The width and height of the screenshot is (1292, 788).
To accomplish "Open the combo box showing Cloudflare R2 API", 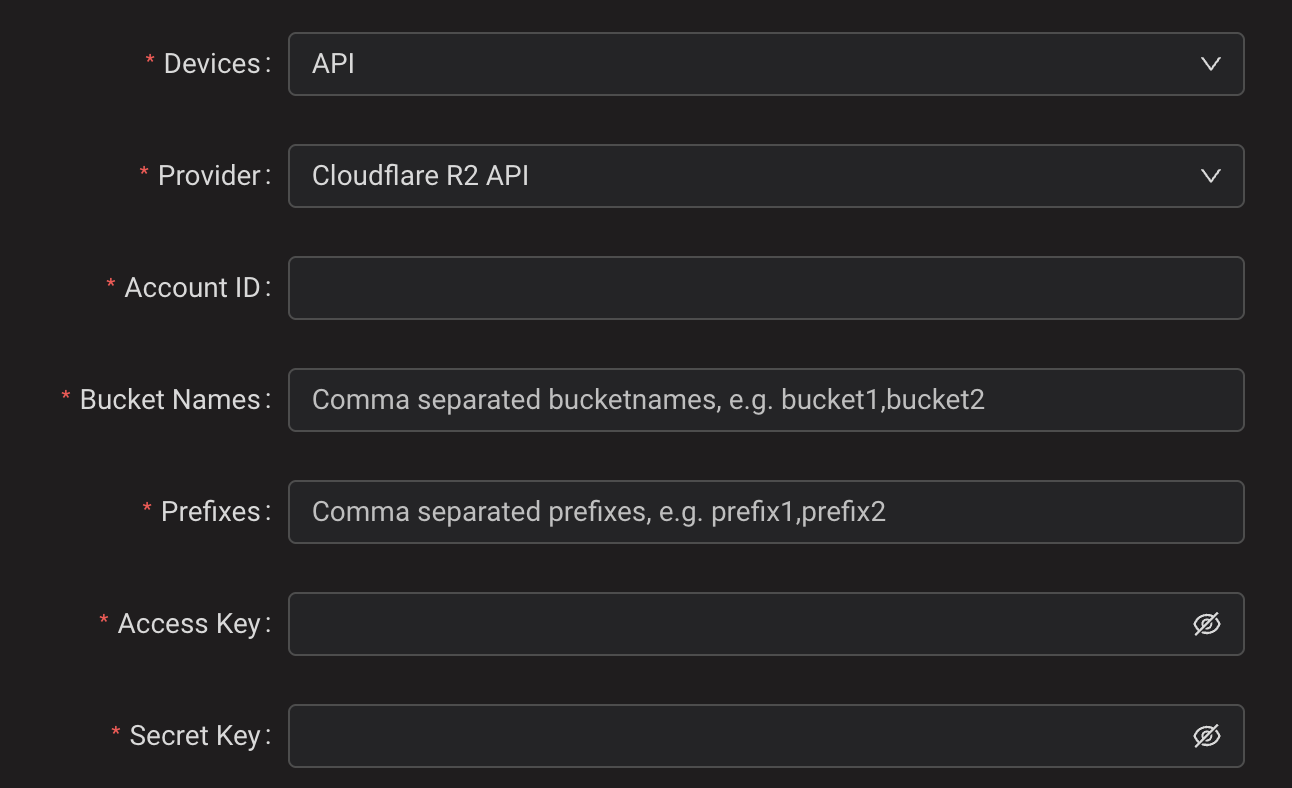I will (740, 176).
